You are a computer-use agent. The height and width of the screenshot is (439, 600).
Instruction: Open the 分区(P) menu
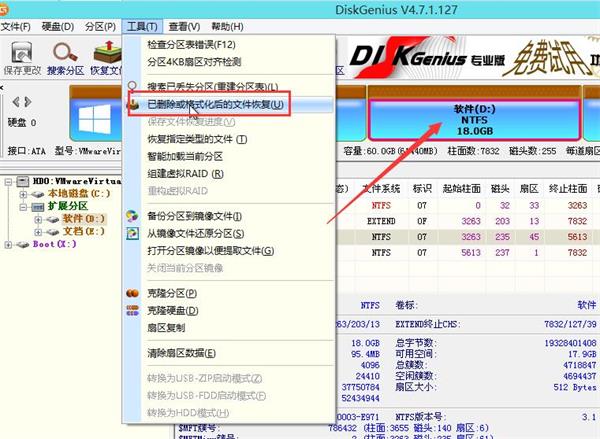pos(100,27)
